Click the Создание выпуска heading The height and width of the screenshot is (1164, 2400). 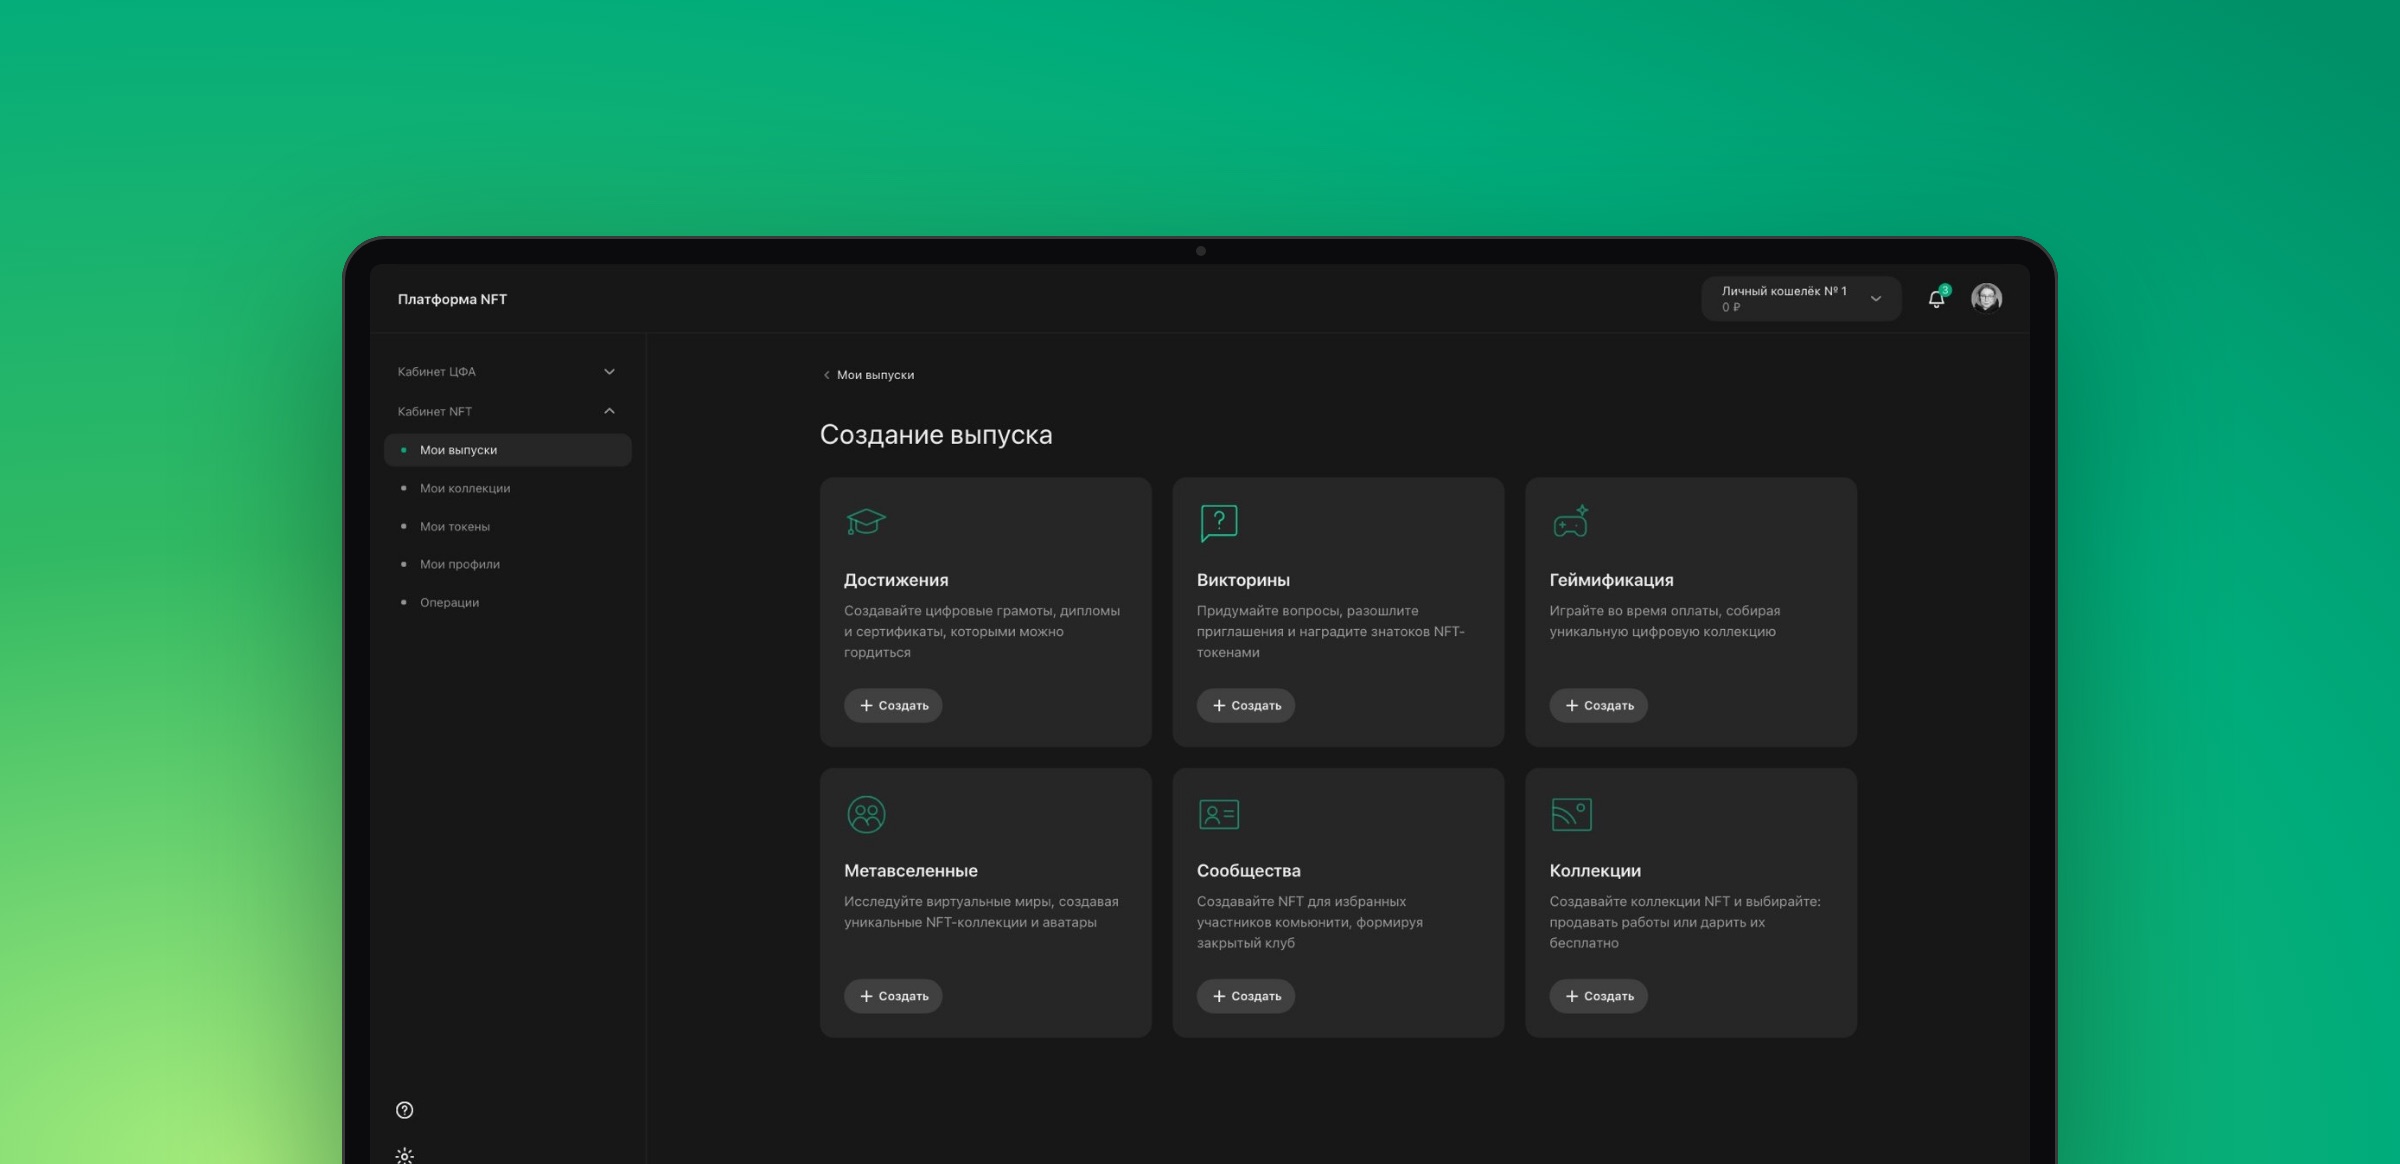coord(936,435)
